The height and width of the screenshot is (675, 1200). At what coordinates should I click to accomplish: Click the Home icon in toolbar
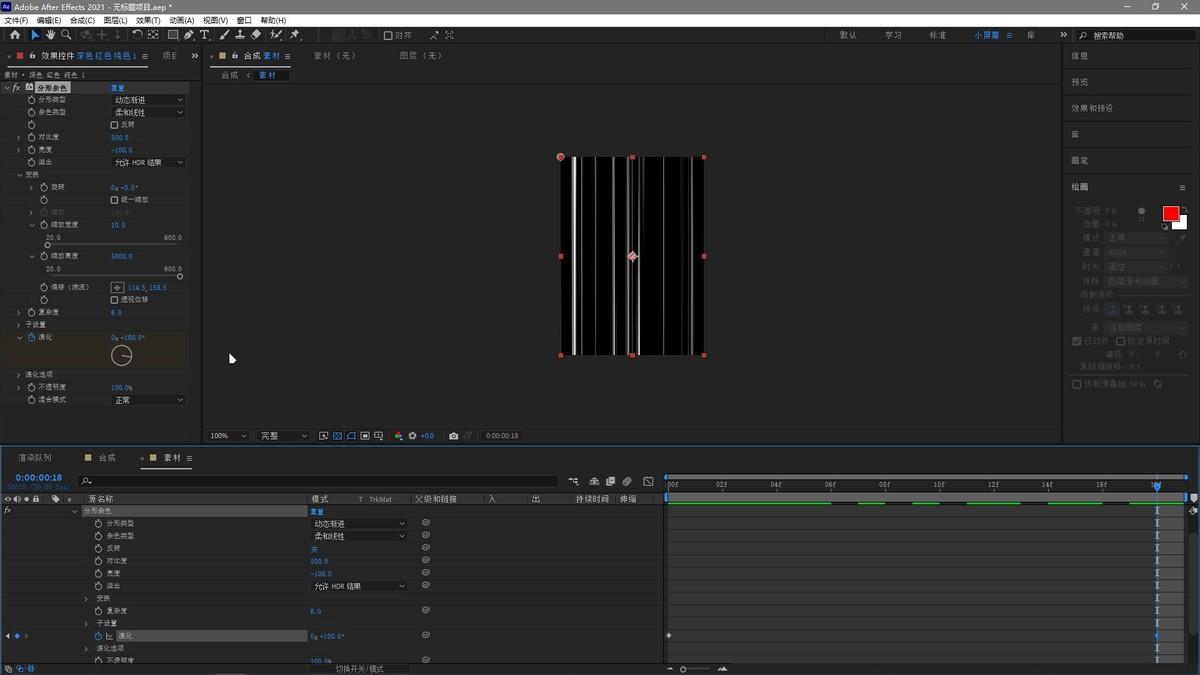14,35
